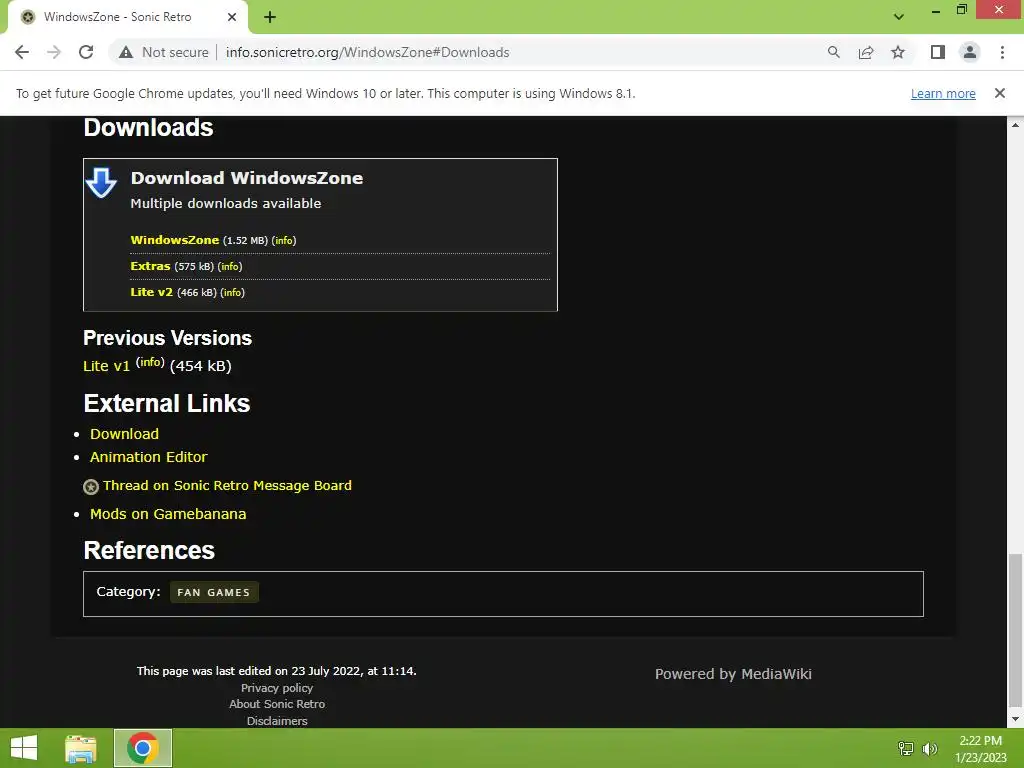This screenshot has width=1024, height=768.
Task: Go back to the previous page
Action: (22, 52)
